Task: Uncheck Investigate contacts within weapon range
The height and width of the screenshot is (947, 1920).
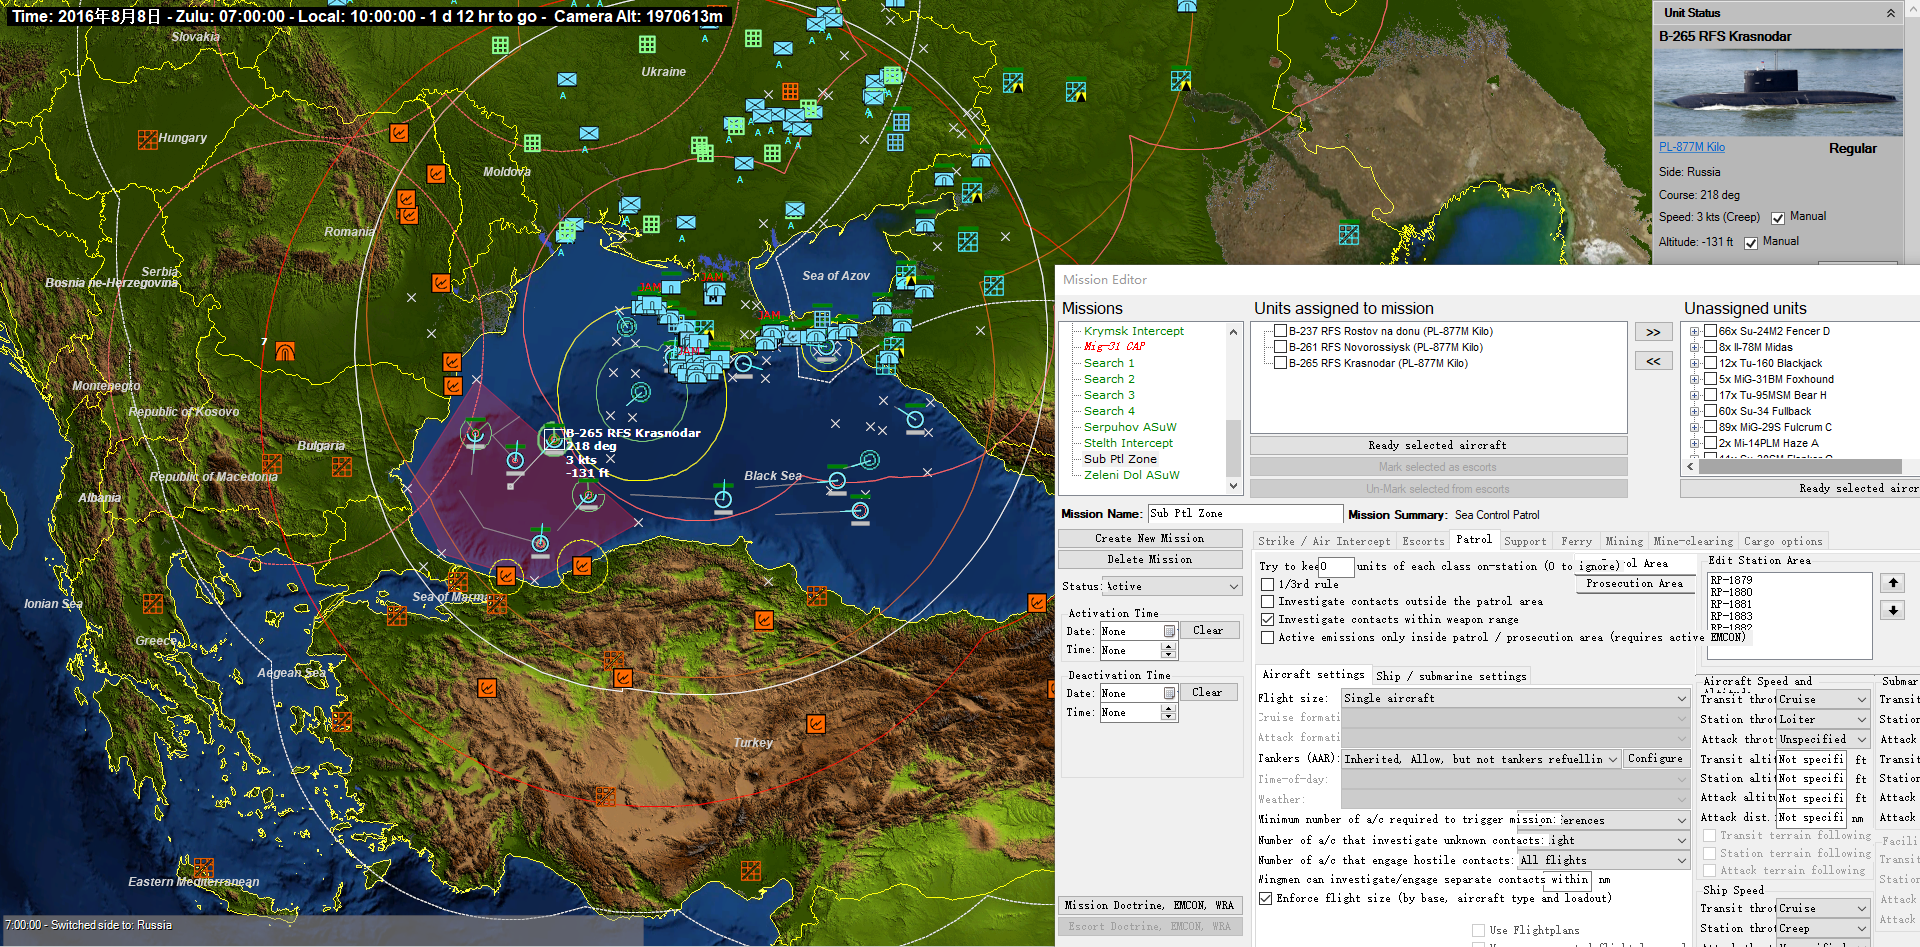Action: coord(1268,619)
